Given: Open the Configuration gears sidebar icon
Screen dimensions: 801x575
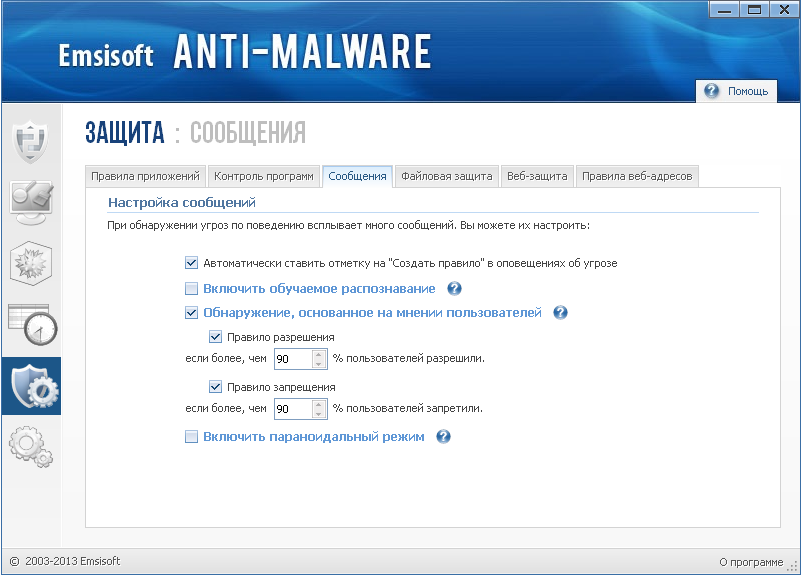Looking at the screenshot, I should click(31, 447).
